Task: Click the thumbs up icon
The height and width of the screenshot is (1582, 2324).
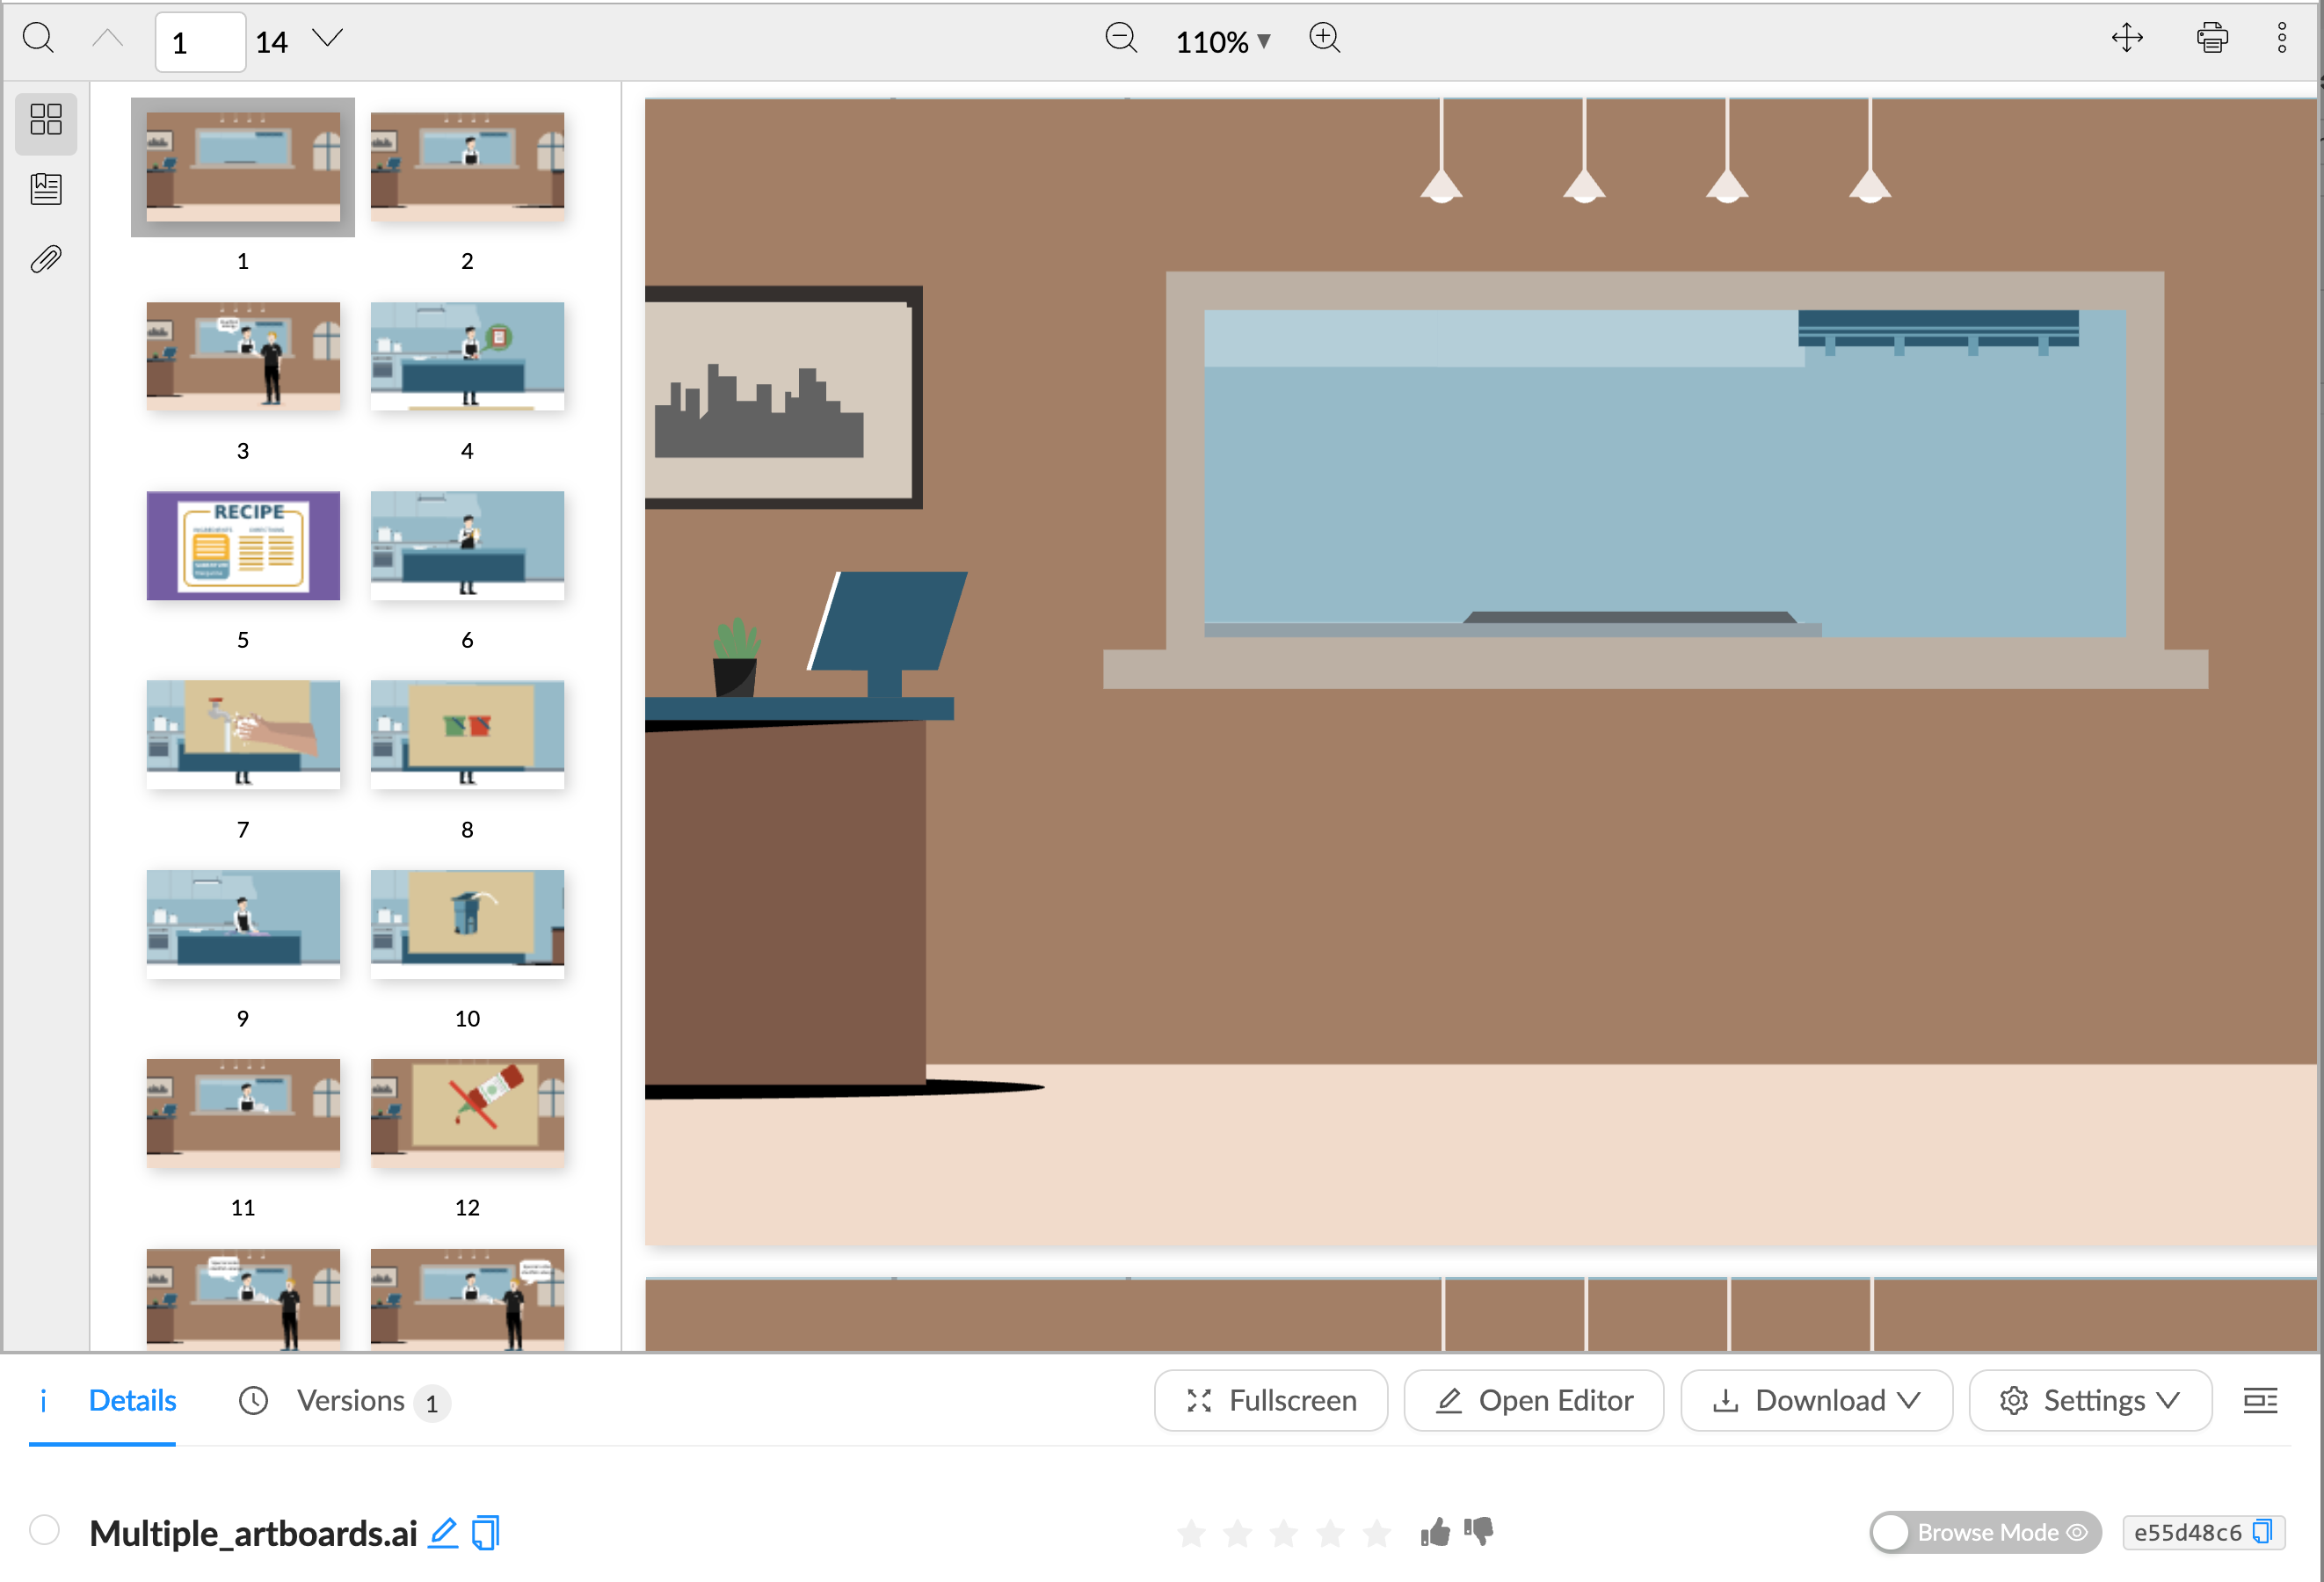Action: pyautogui.click(x=1435, y=1532)
